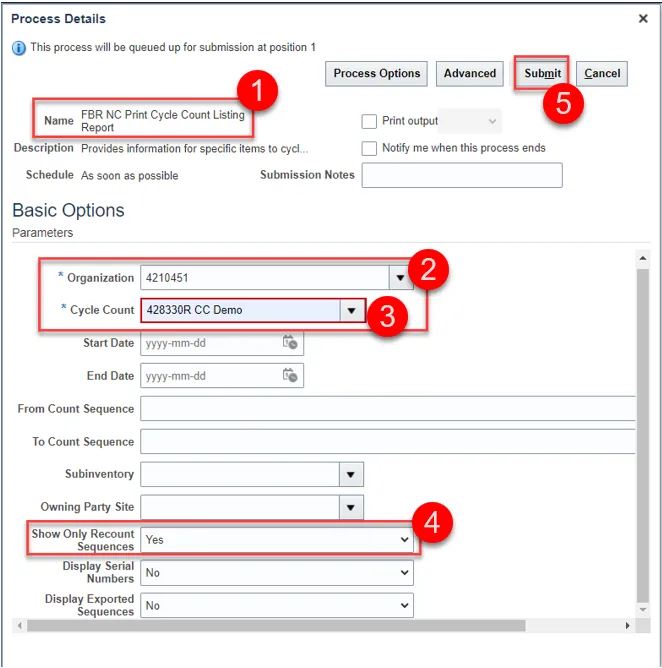
Task: Open the Subinventory dropdown arrow
Action: 351,474
